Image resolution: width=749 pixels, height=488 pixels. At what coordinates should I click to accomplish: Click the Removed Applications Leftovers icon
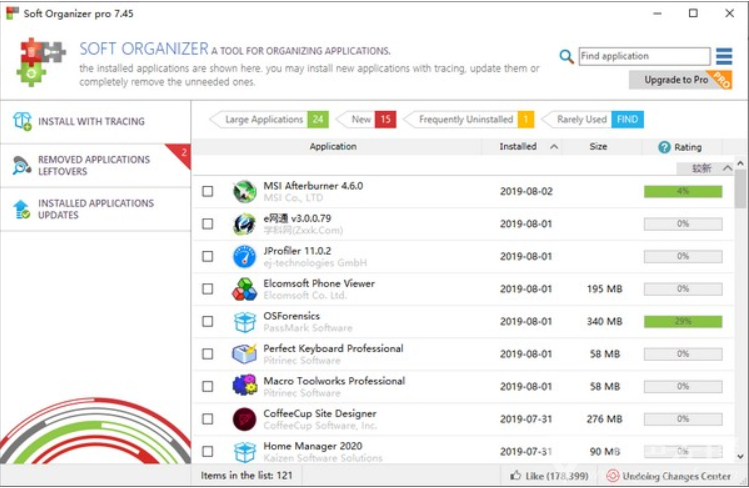[x=22, y=165]
